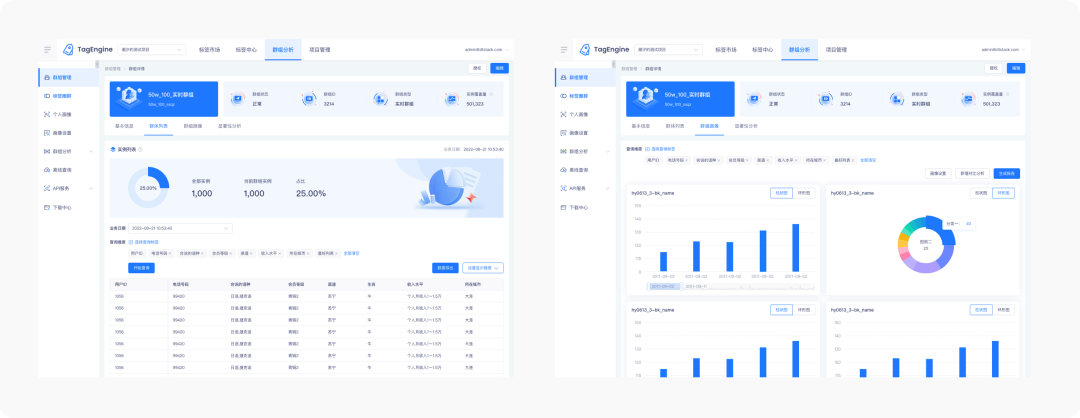Remove the 所在城市 tag in left screen
Viewport: 1080px width, 418px height.
(308, 253)
